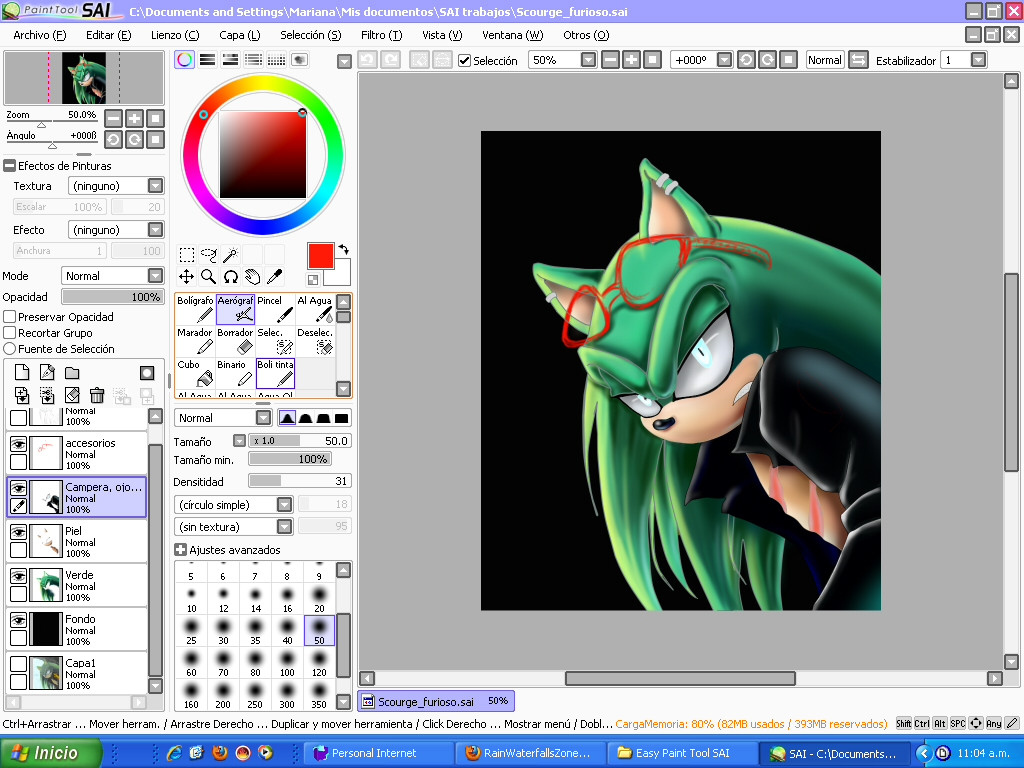Delete the selected layer with trash icon
Image resolution: width=1024 pixels, height=768 pixels.
pyautogui.click(x=97, y=395)
